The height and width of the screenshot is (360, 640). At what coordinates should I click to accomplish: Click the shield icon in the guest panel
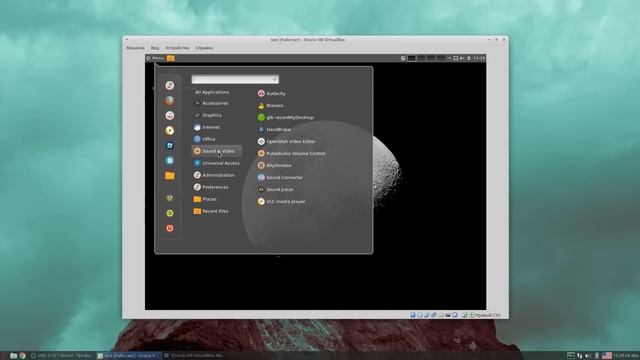coord(403,58)
